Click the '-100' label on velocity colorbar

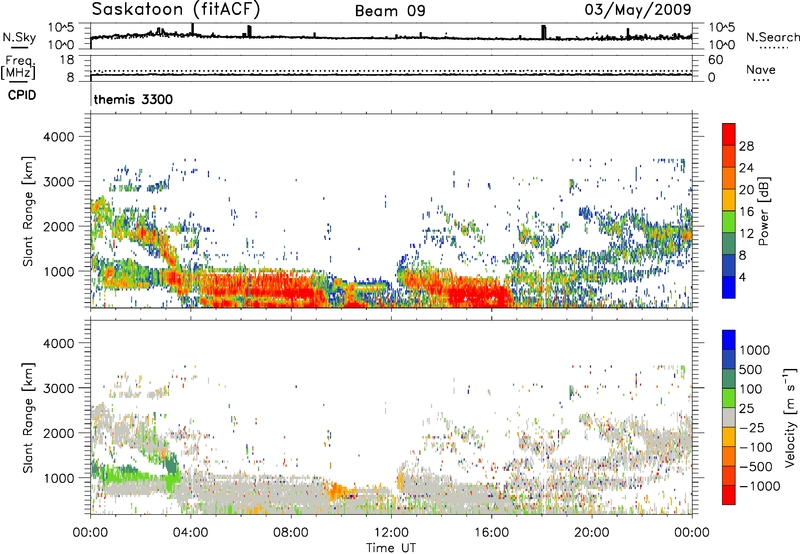click(756, 447)
